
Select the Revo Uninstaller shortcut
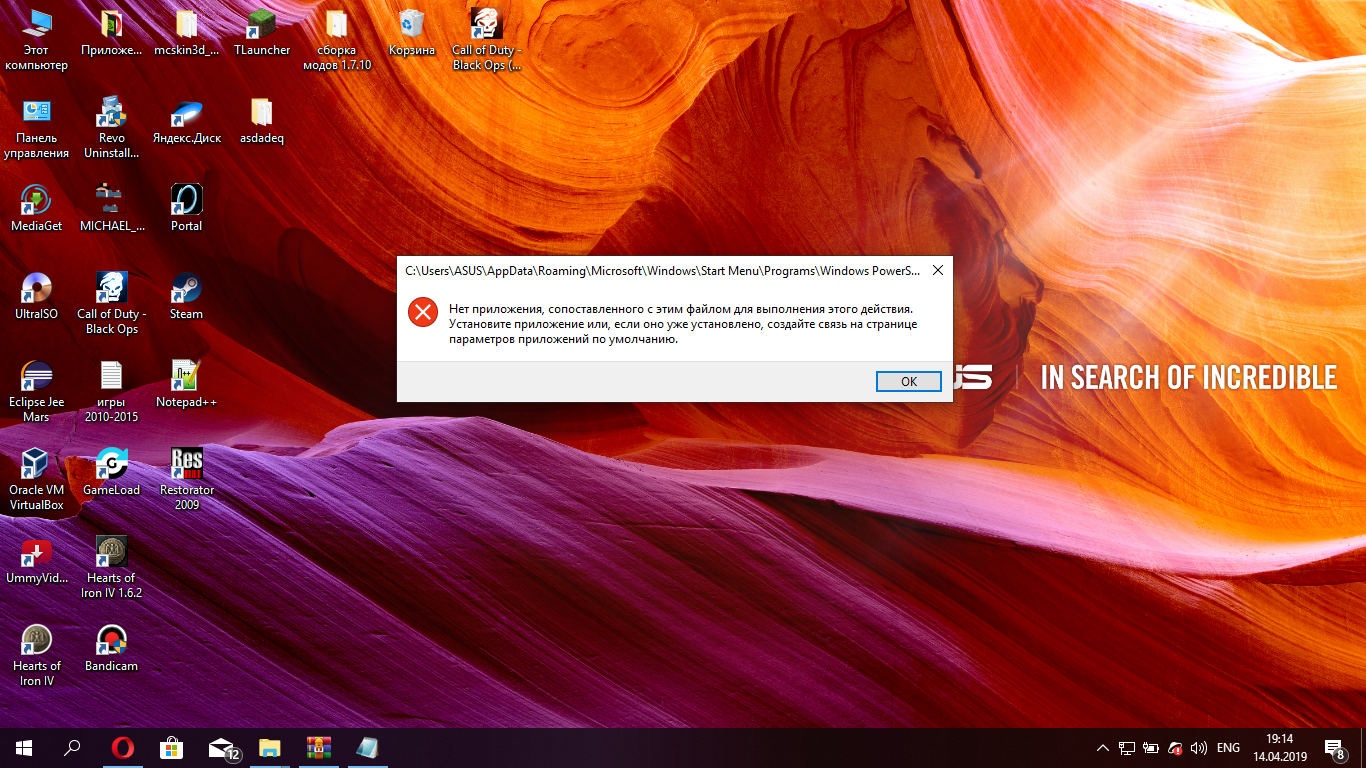pyautogui.click(x=111, y=128)
